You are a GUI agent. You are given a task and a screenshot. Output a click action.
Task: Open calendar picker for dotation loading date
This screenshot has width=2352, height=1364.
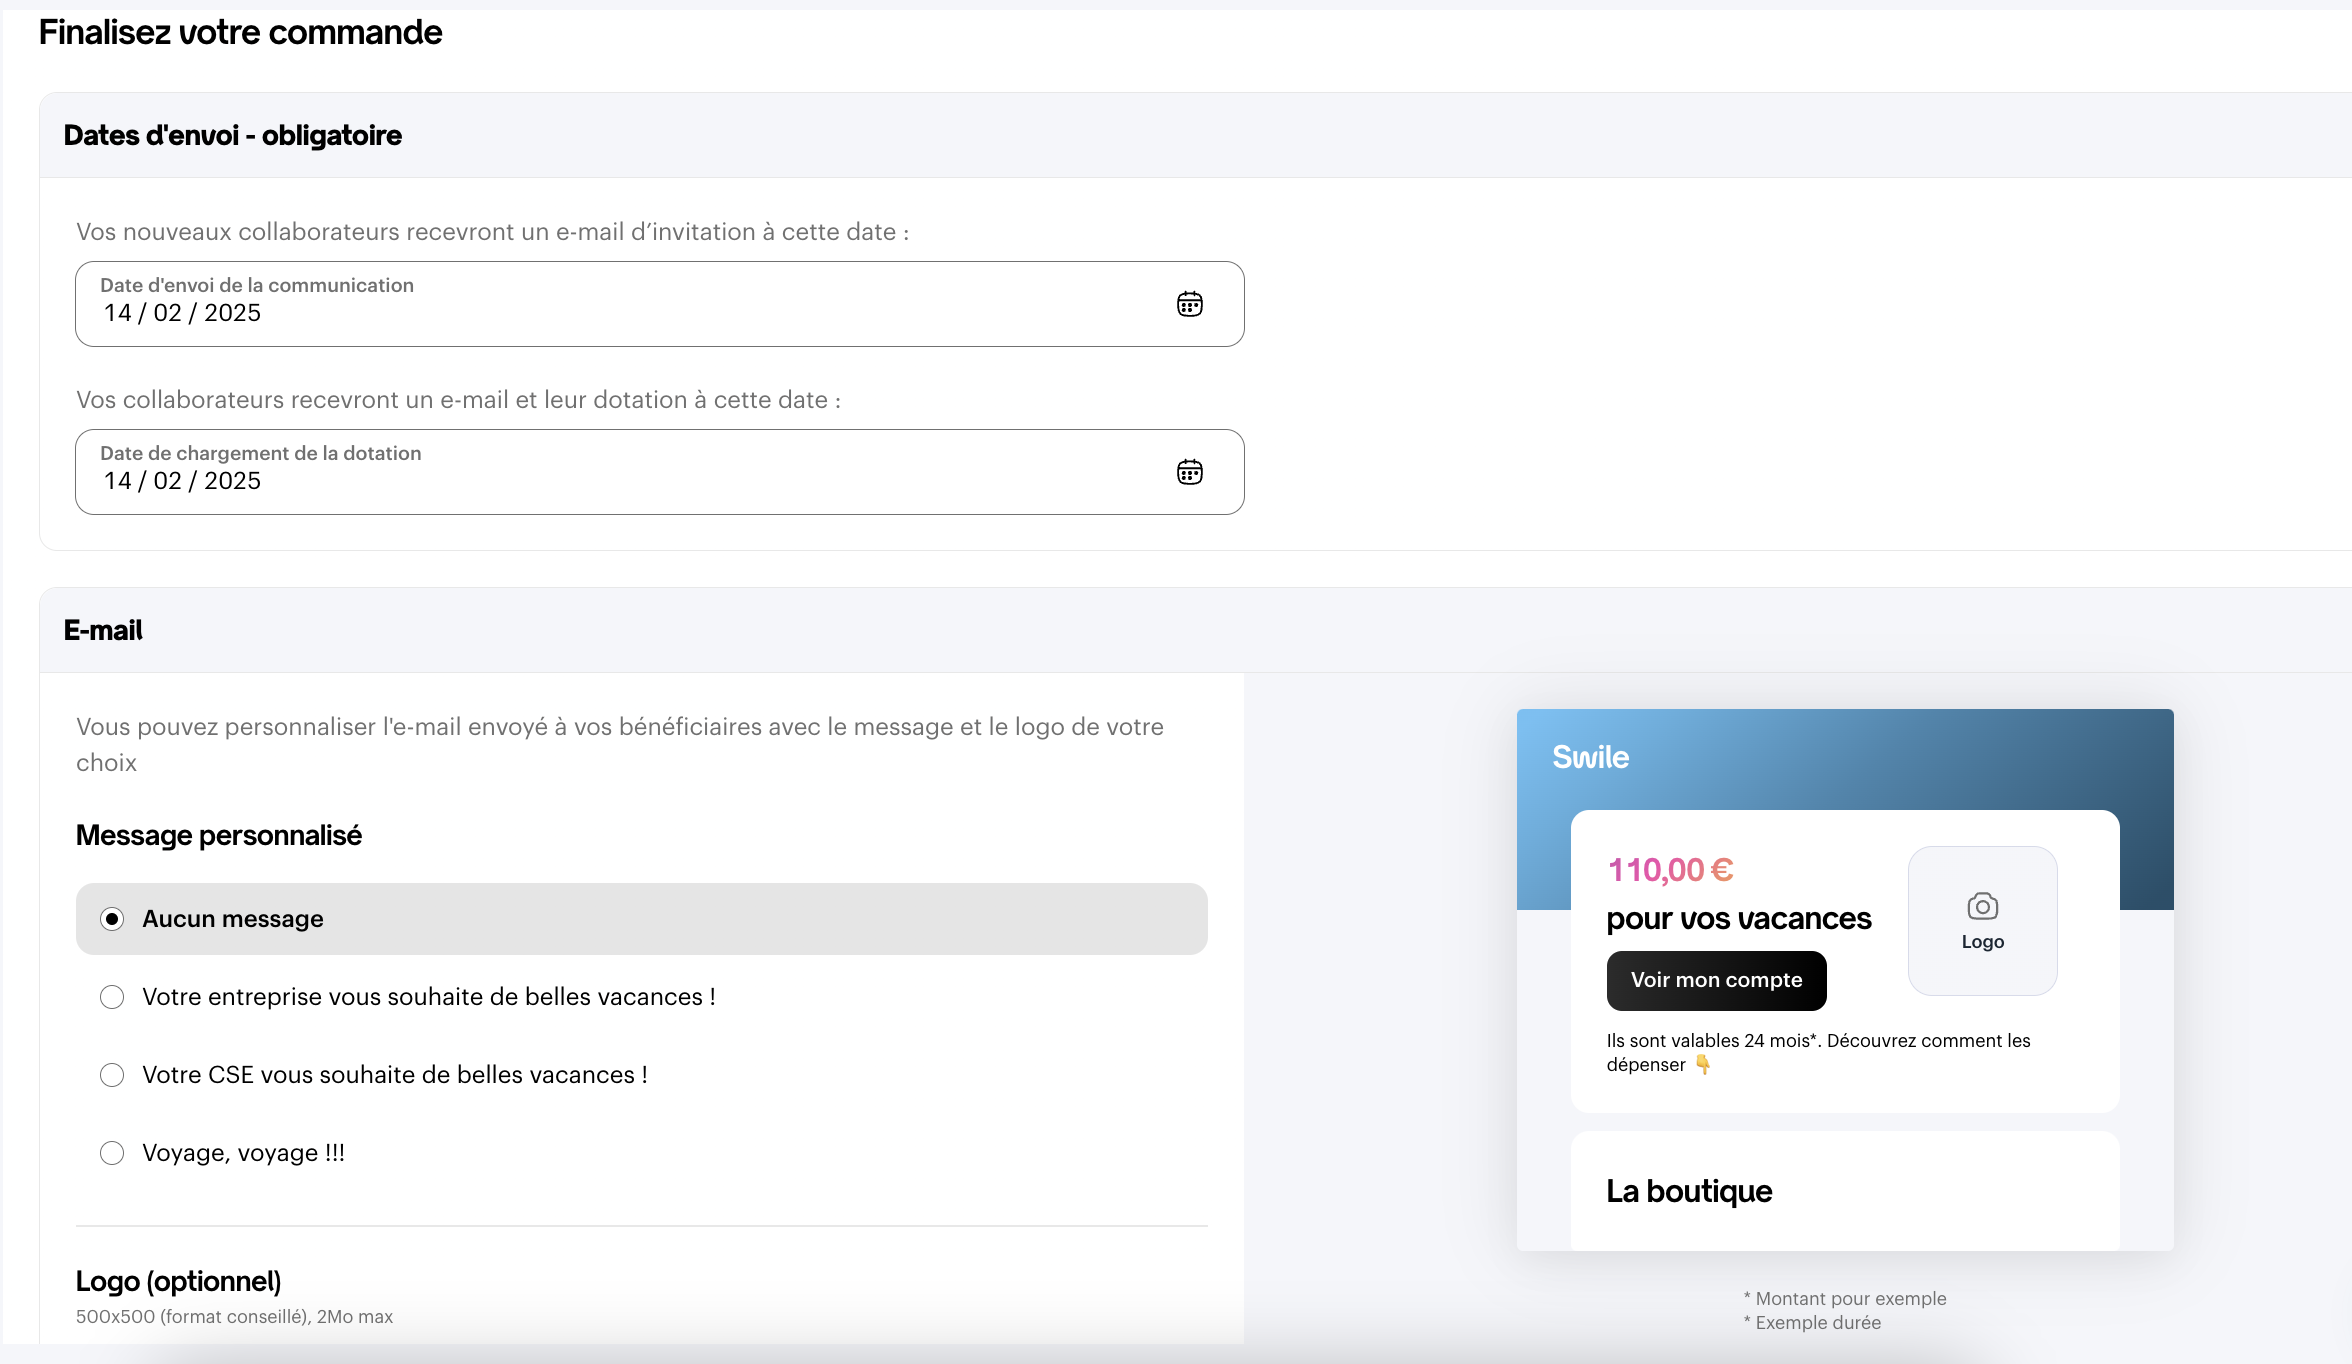pyautogui.click(x=1189, y=472)
